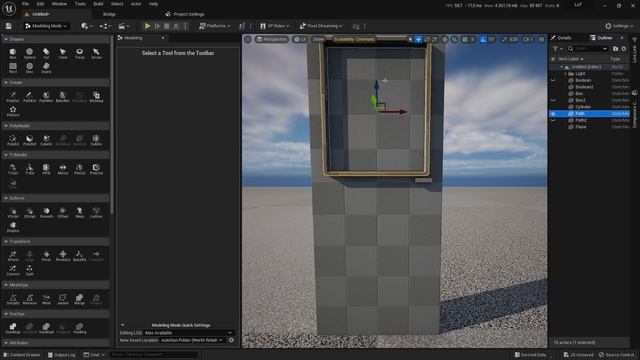Select the Torus shape tool
Viewport: 640px width, 360px height.
tap(80, 53)
